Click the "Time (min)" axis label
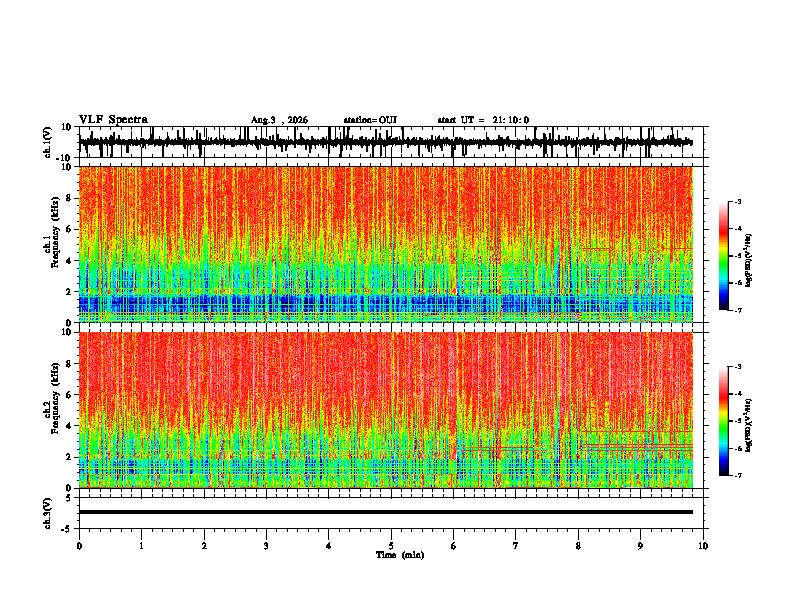The width and height of the screenshot is (792, 612). [400, 555]
